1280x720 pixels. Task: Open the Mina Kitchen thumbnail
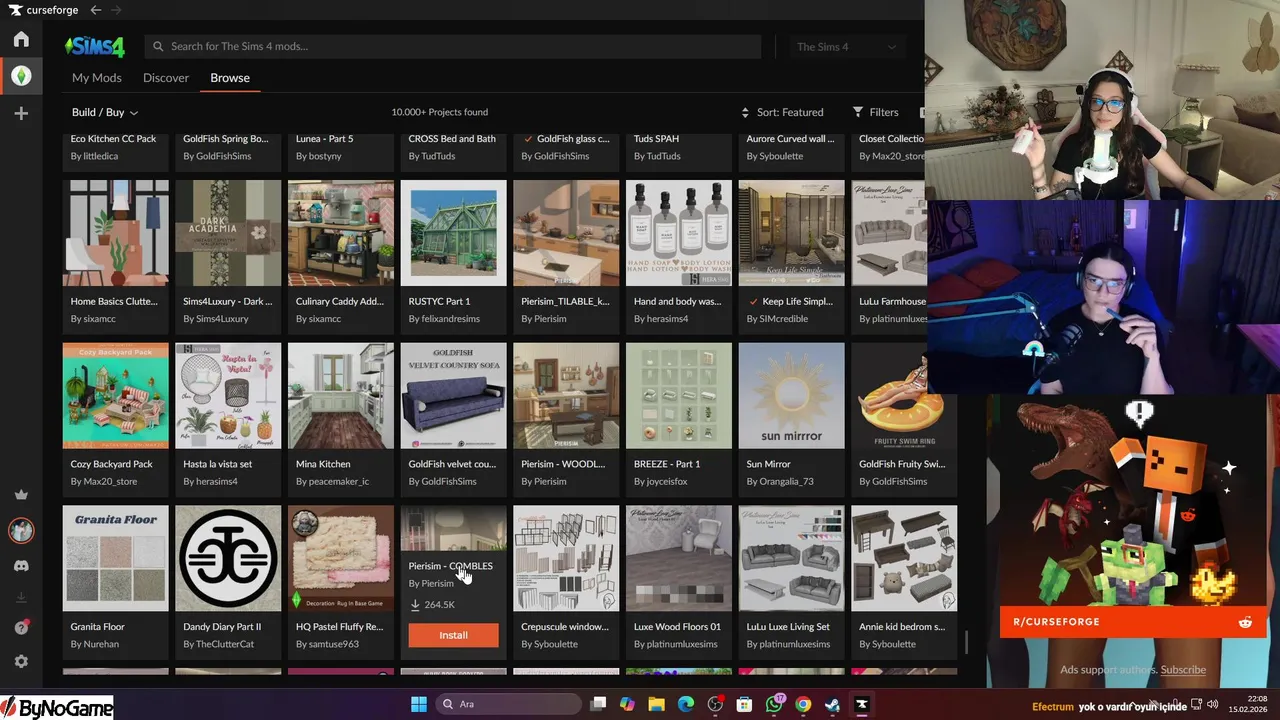341,396
